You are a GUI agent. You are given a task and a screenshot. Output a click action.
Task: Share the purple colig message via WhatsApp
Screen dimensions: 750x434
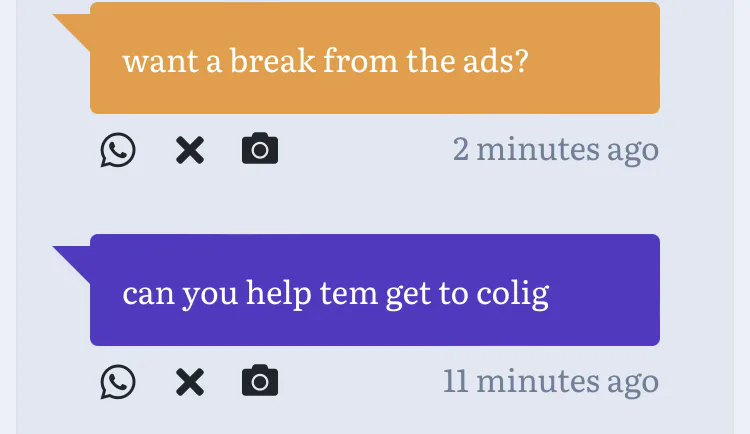[118, 382]
